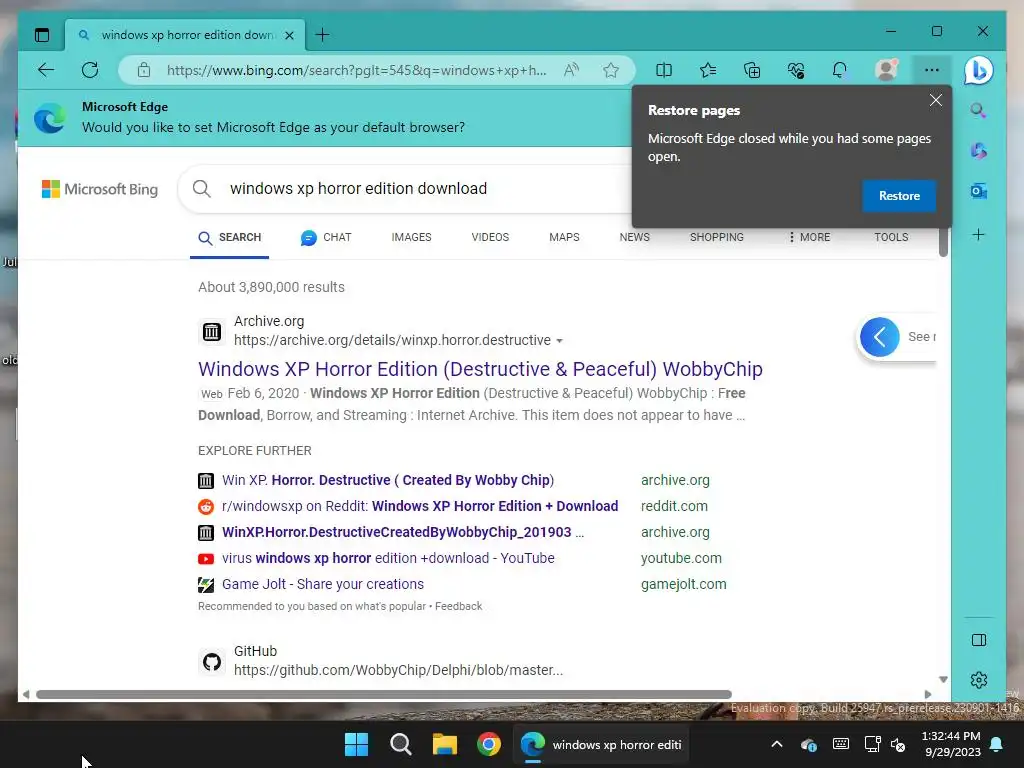Add this page to favorites star
The image size is (1024, 768).
pyautogui.click(x=611, y=70)
